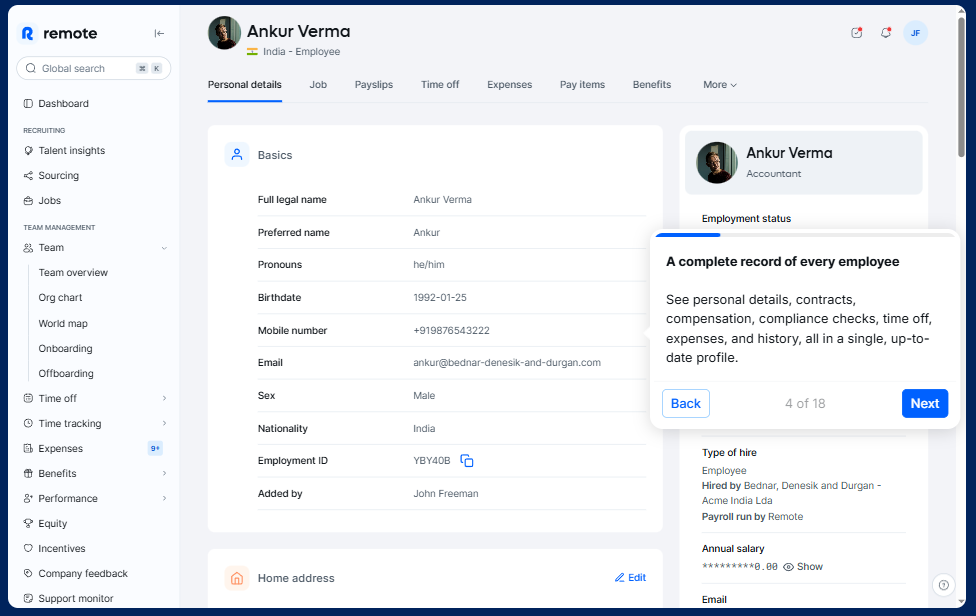The width and height of the screenshot is (976, 616).
Task: Switch to the Payslips tab
Action: (374, 85)
